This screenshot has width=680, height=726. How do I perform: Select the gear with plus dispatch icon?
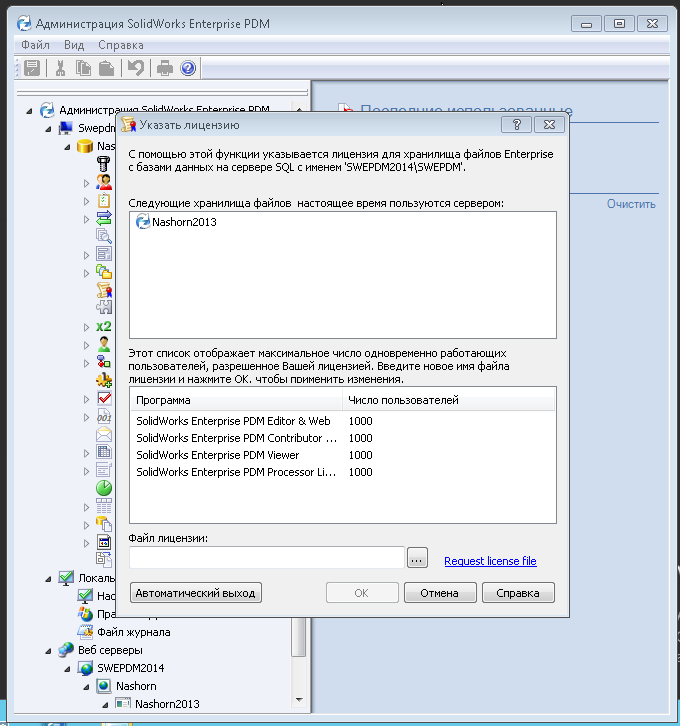click(x=104, y=381)
